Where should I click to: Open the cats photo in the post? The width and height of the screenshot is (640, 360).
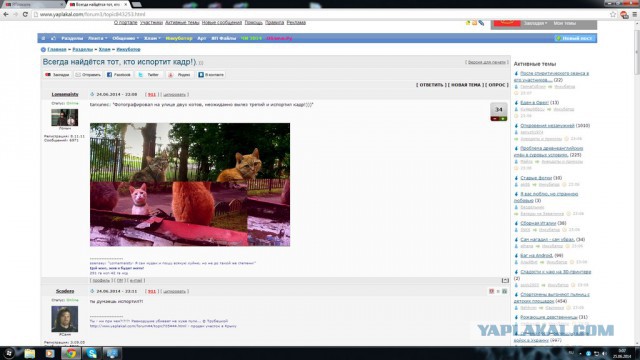pyautogui.click(x=190, y=184)
